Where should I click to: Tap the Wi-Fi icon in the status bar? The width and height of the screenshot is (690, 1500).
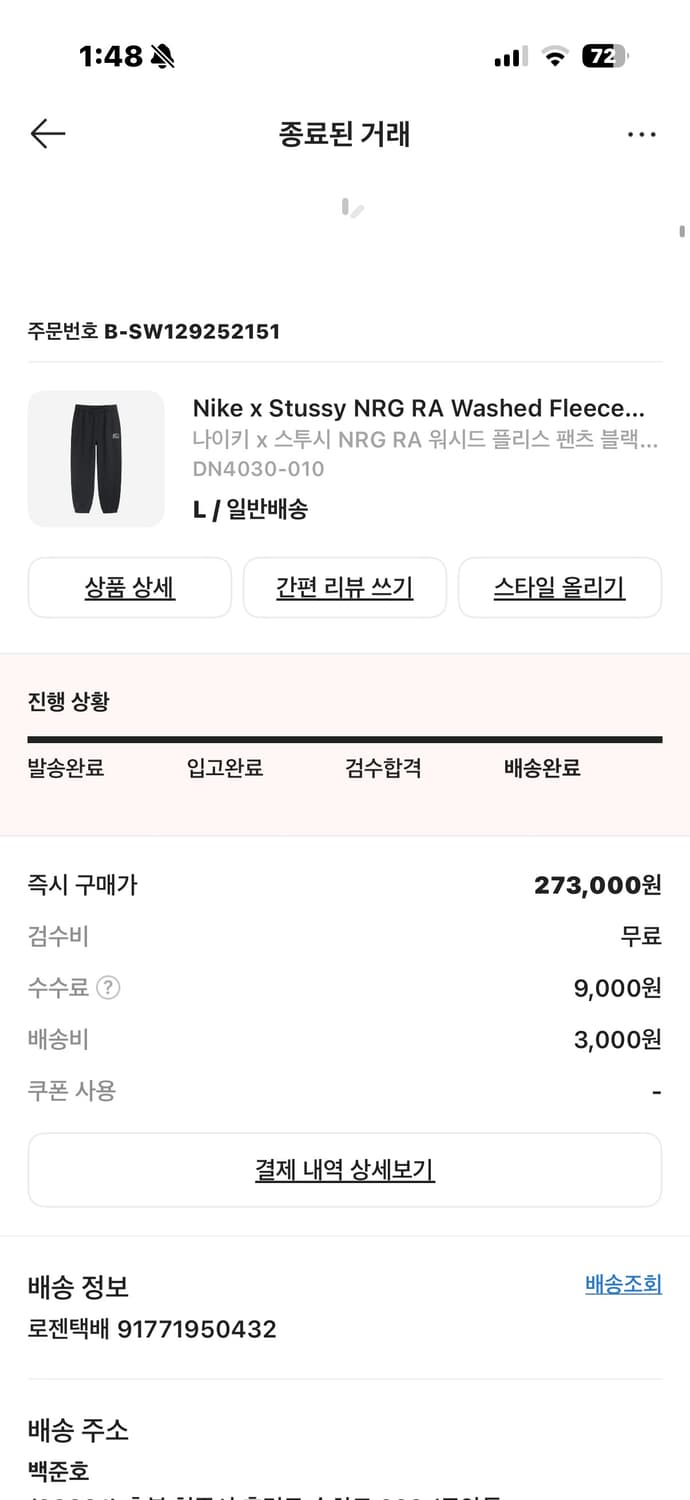[556, 57]
